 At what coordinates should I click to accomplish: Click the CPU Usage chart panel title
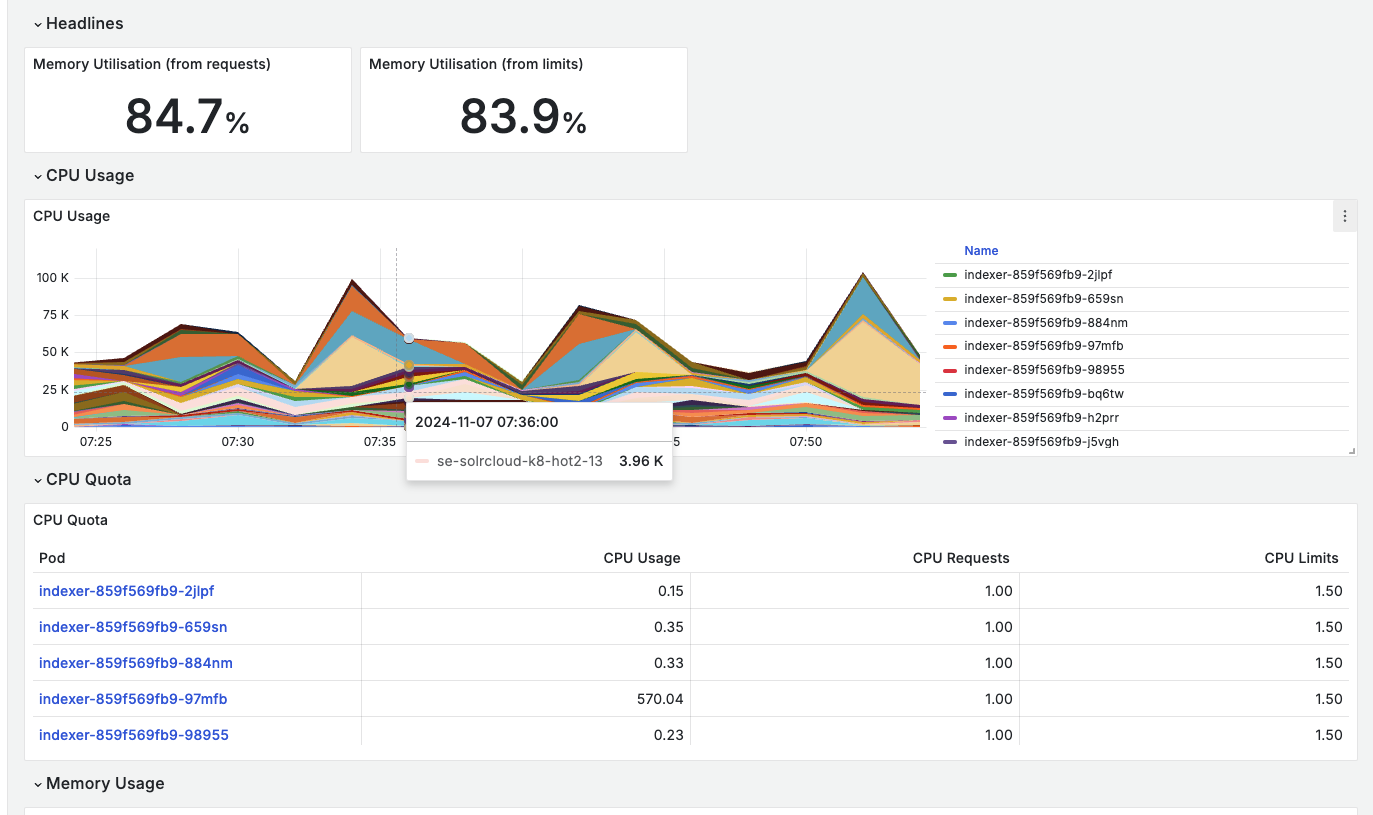click(x=71, y=216)
